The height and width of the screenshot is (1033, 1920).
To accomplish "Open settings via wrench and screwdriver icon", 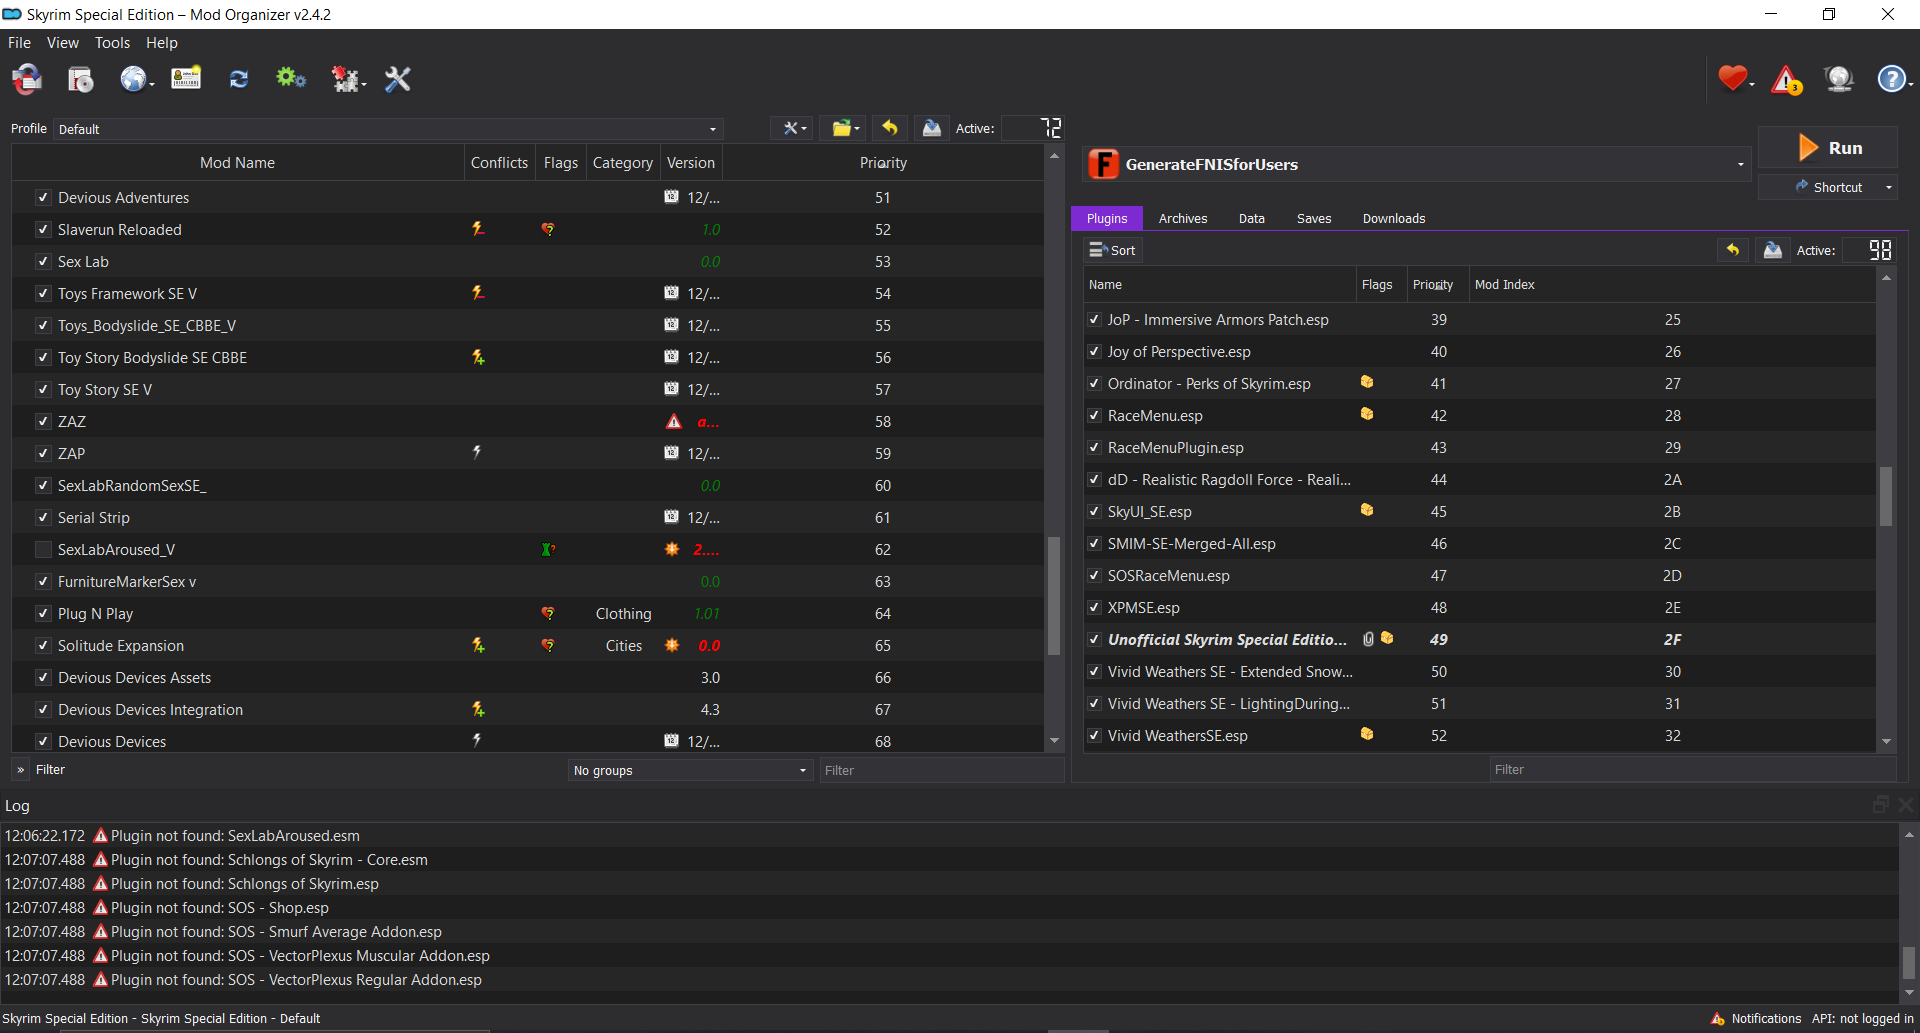I will [398, 78].
